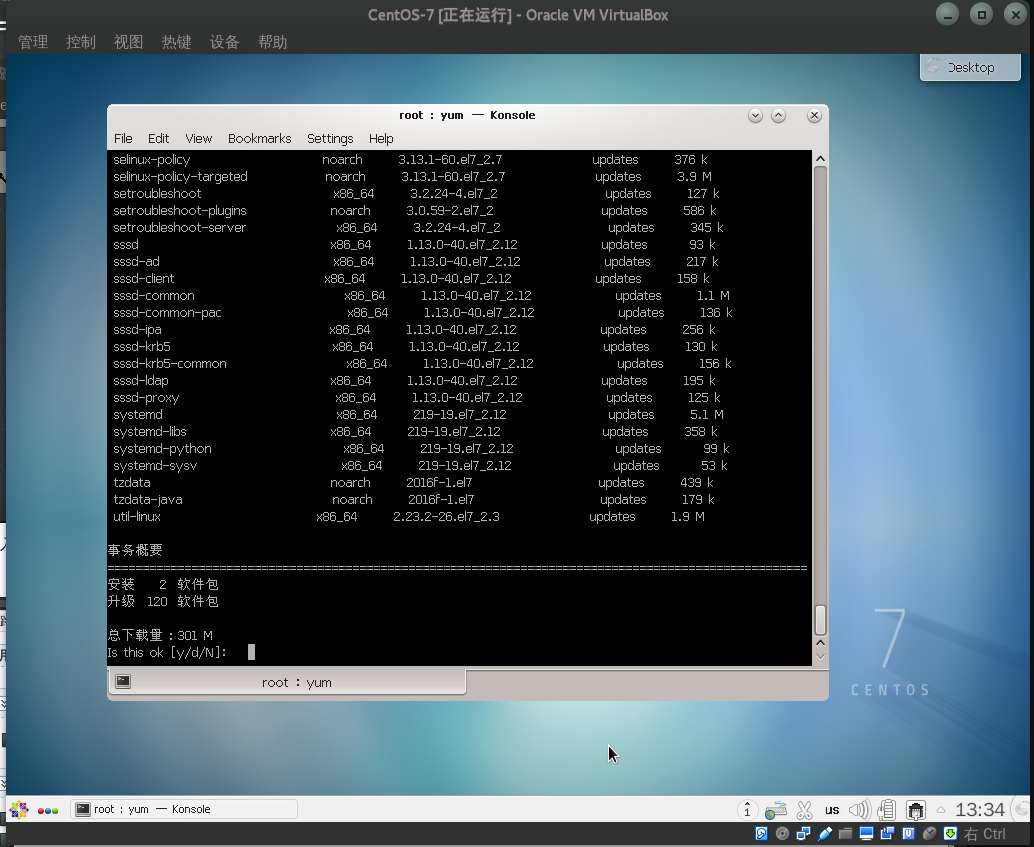Viewport: 1034px width, 847px height.
Task: Click the Desktop toolbox button
Action: point(970,67)
